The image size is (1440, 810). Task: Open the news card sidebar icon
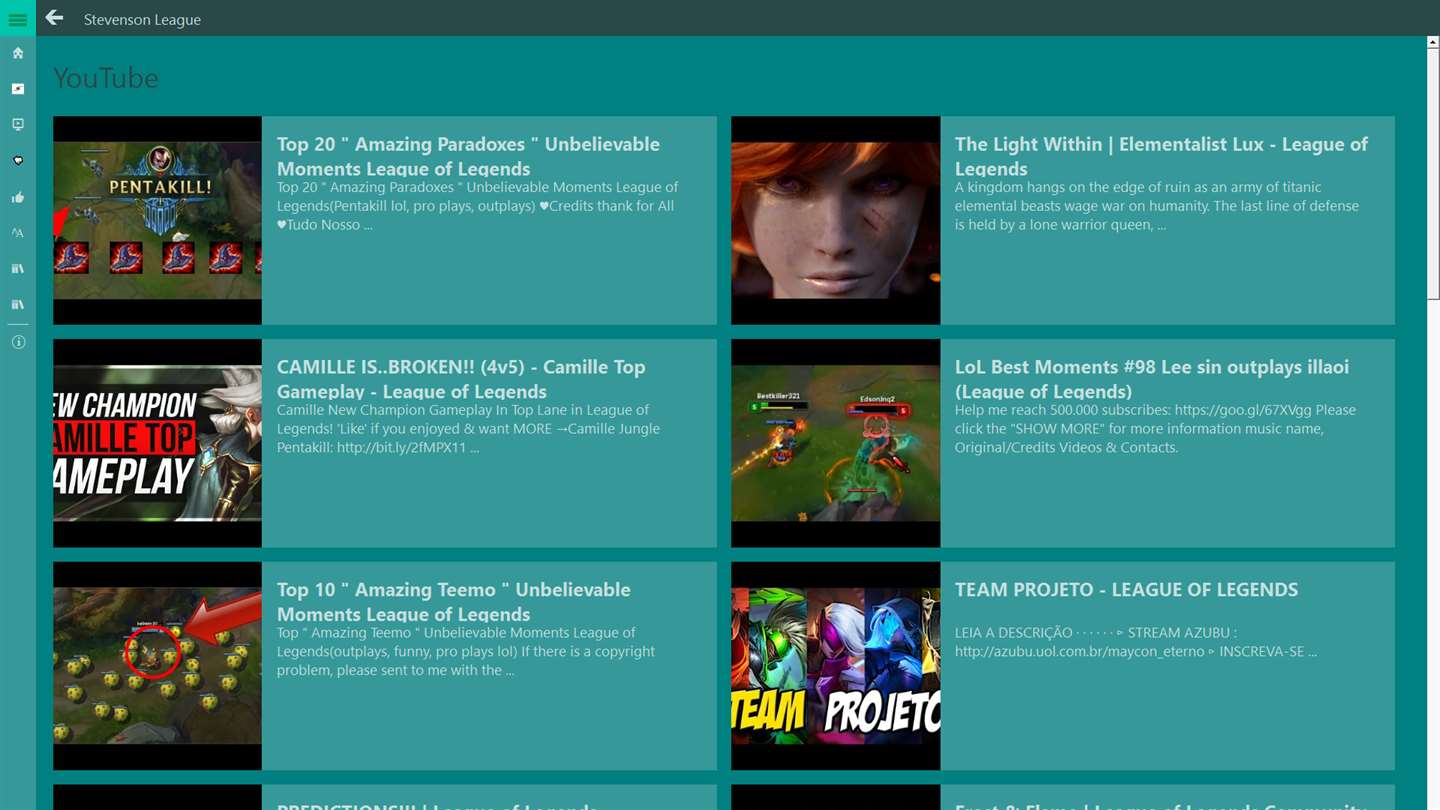(x=18, y=89)
